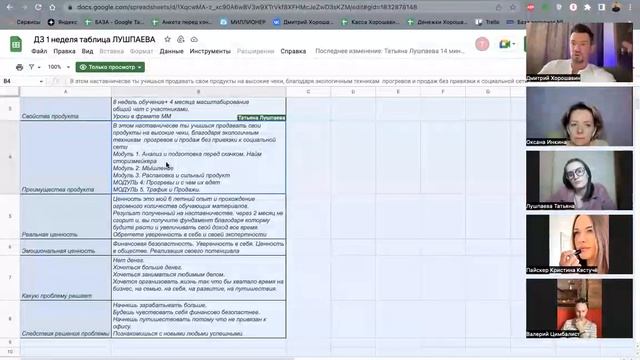
Task: Click the document title ДЗ 1 неделя таблица ЛУШПАЕВА
Action: click(x=94, y=39)
